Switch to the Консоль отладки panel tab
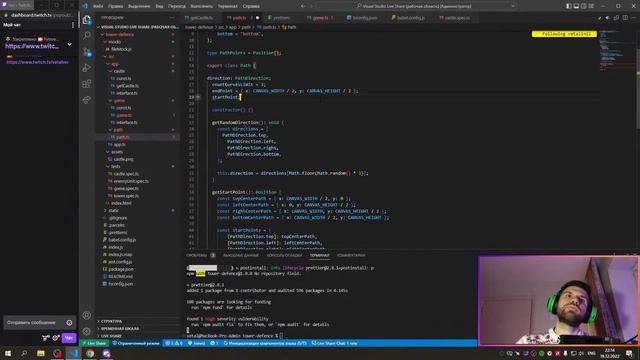 [284, 256]
